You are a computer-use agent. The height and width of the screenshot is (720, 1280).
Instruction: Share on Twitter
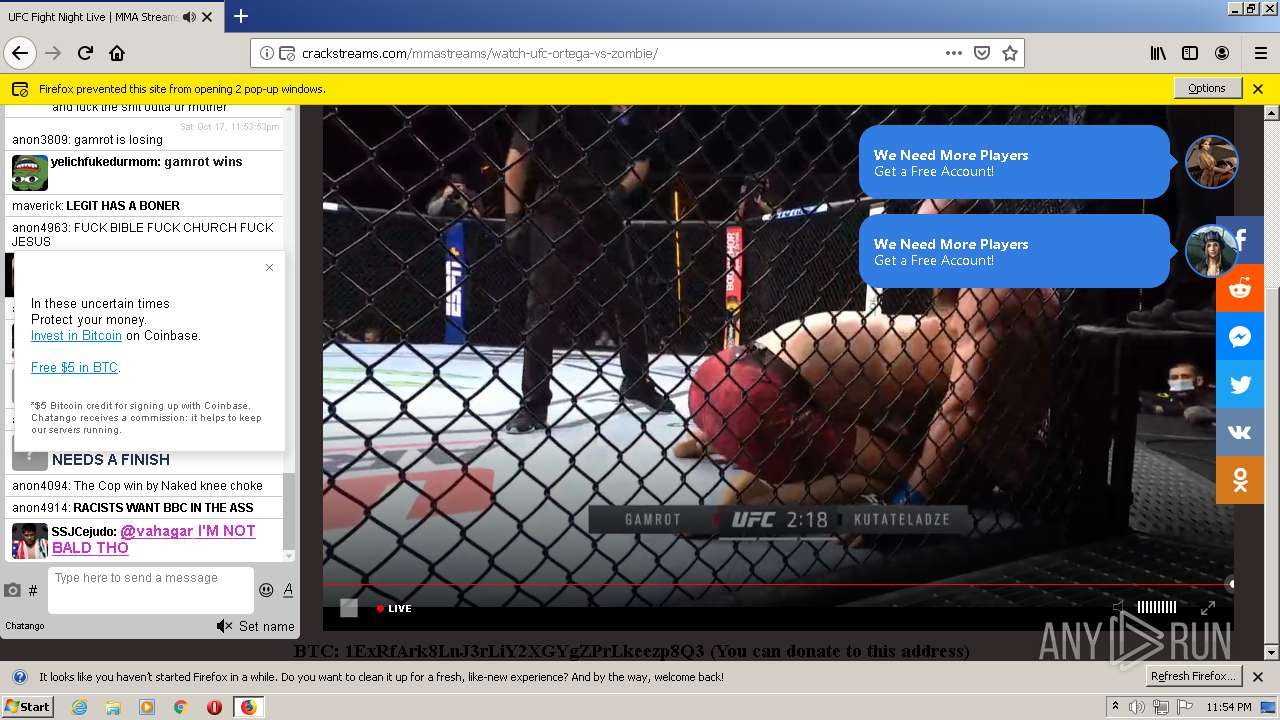[1240, 385]
